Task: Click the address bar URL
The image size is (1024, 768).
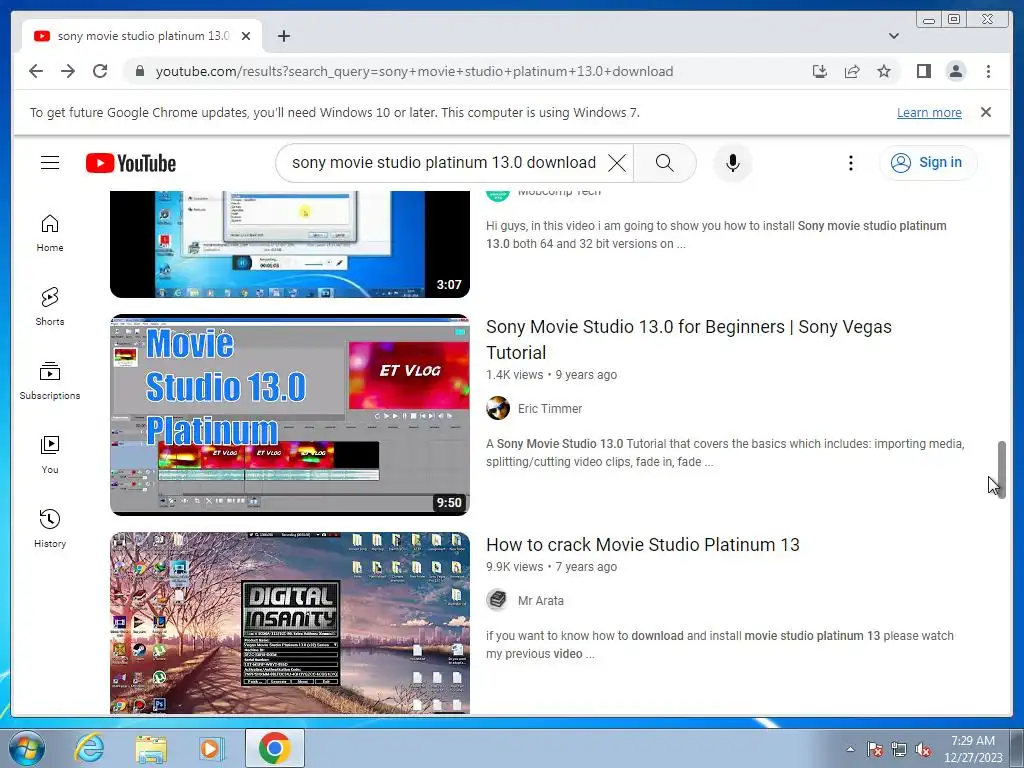Action: [x=414, y=71]
